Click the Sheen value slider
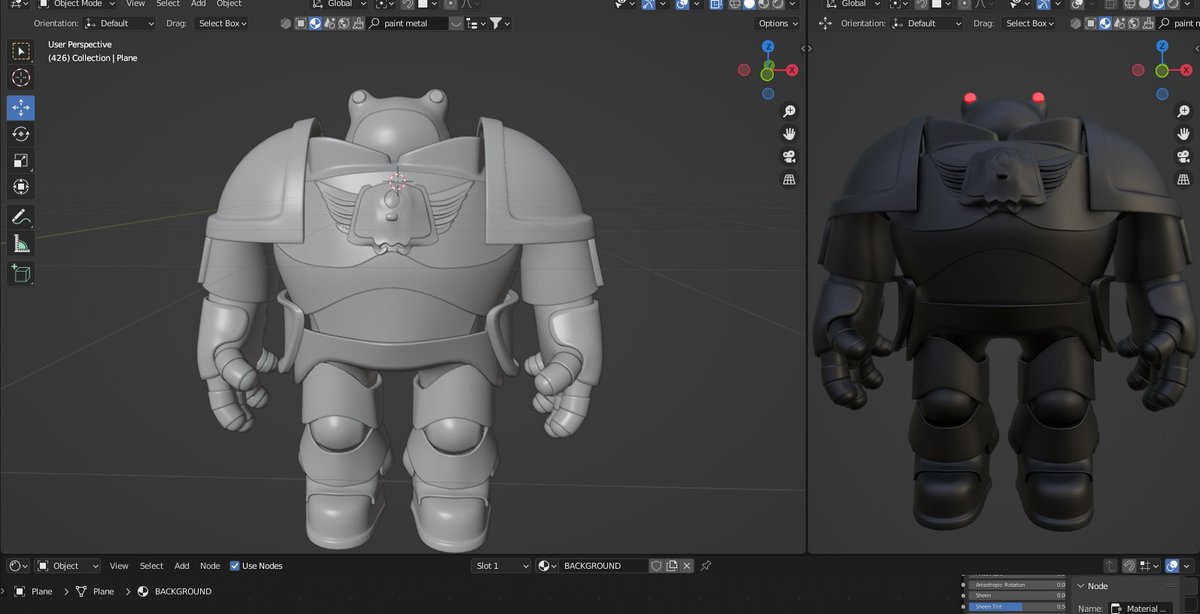 point(1017,595)
